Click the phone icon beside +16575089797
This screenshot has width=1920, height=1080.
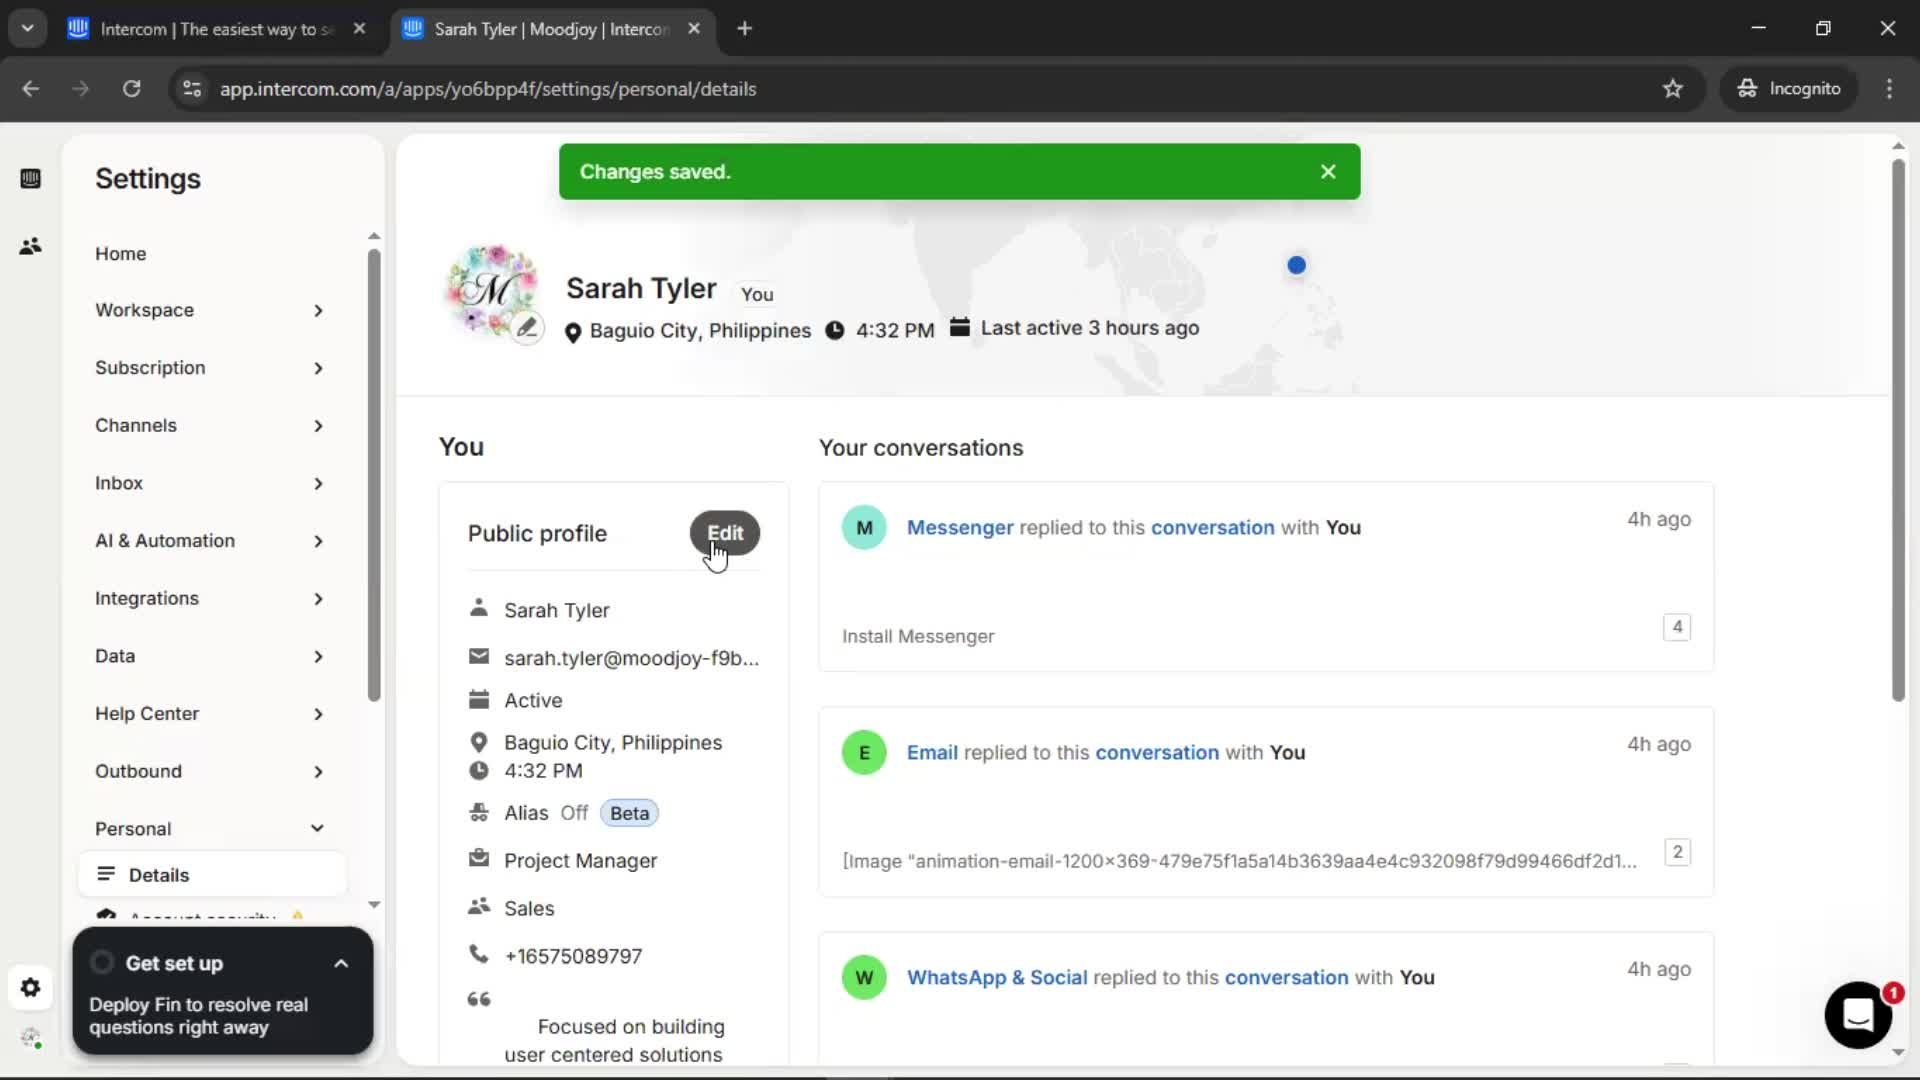(x=479, y=955)
